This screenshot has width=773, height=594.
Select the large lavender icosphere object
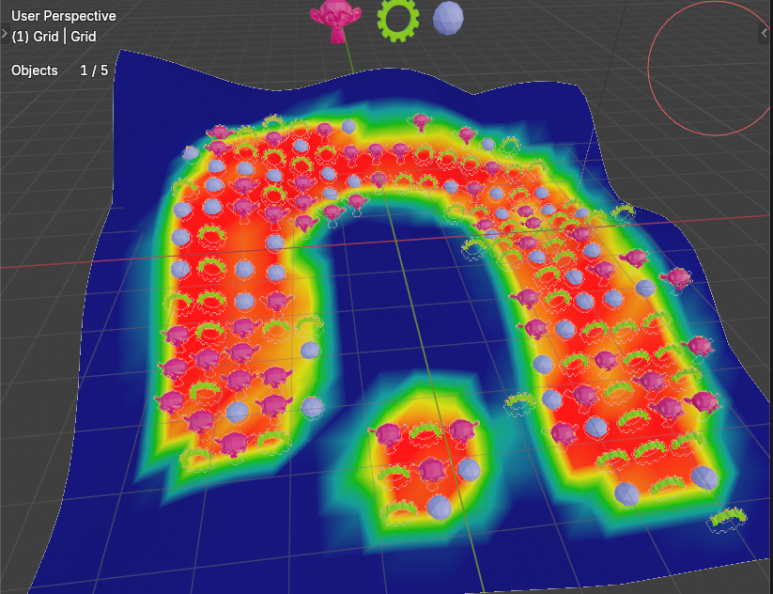coord(448,19)
